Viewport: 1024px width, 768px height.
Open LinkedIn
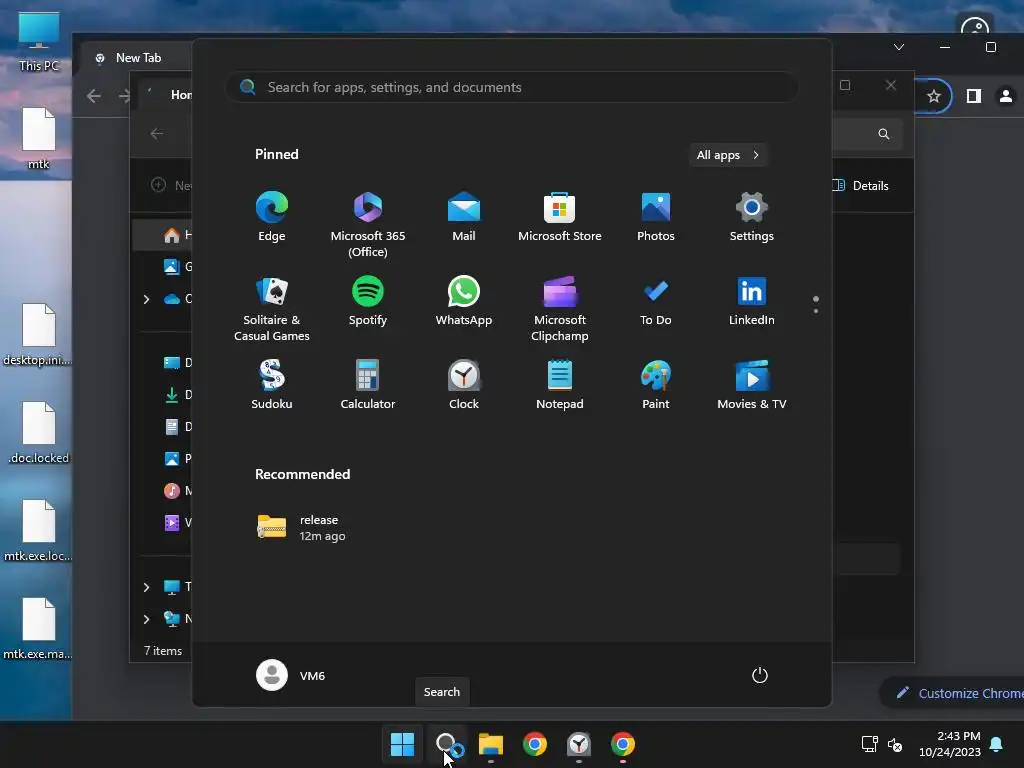752,301
